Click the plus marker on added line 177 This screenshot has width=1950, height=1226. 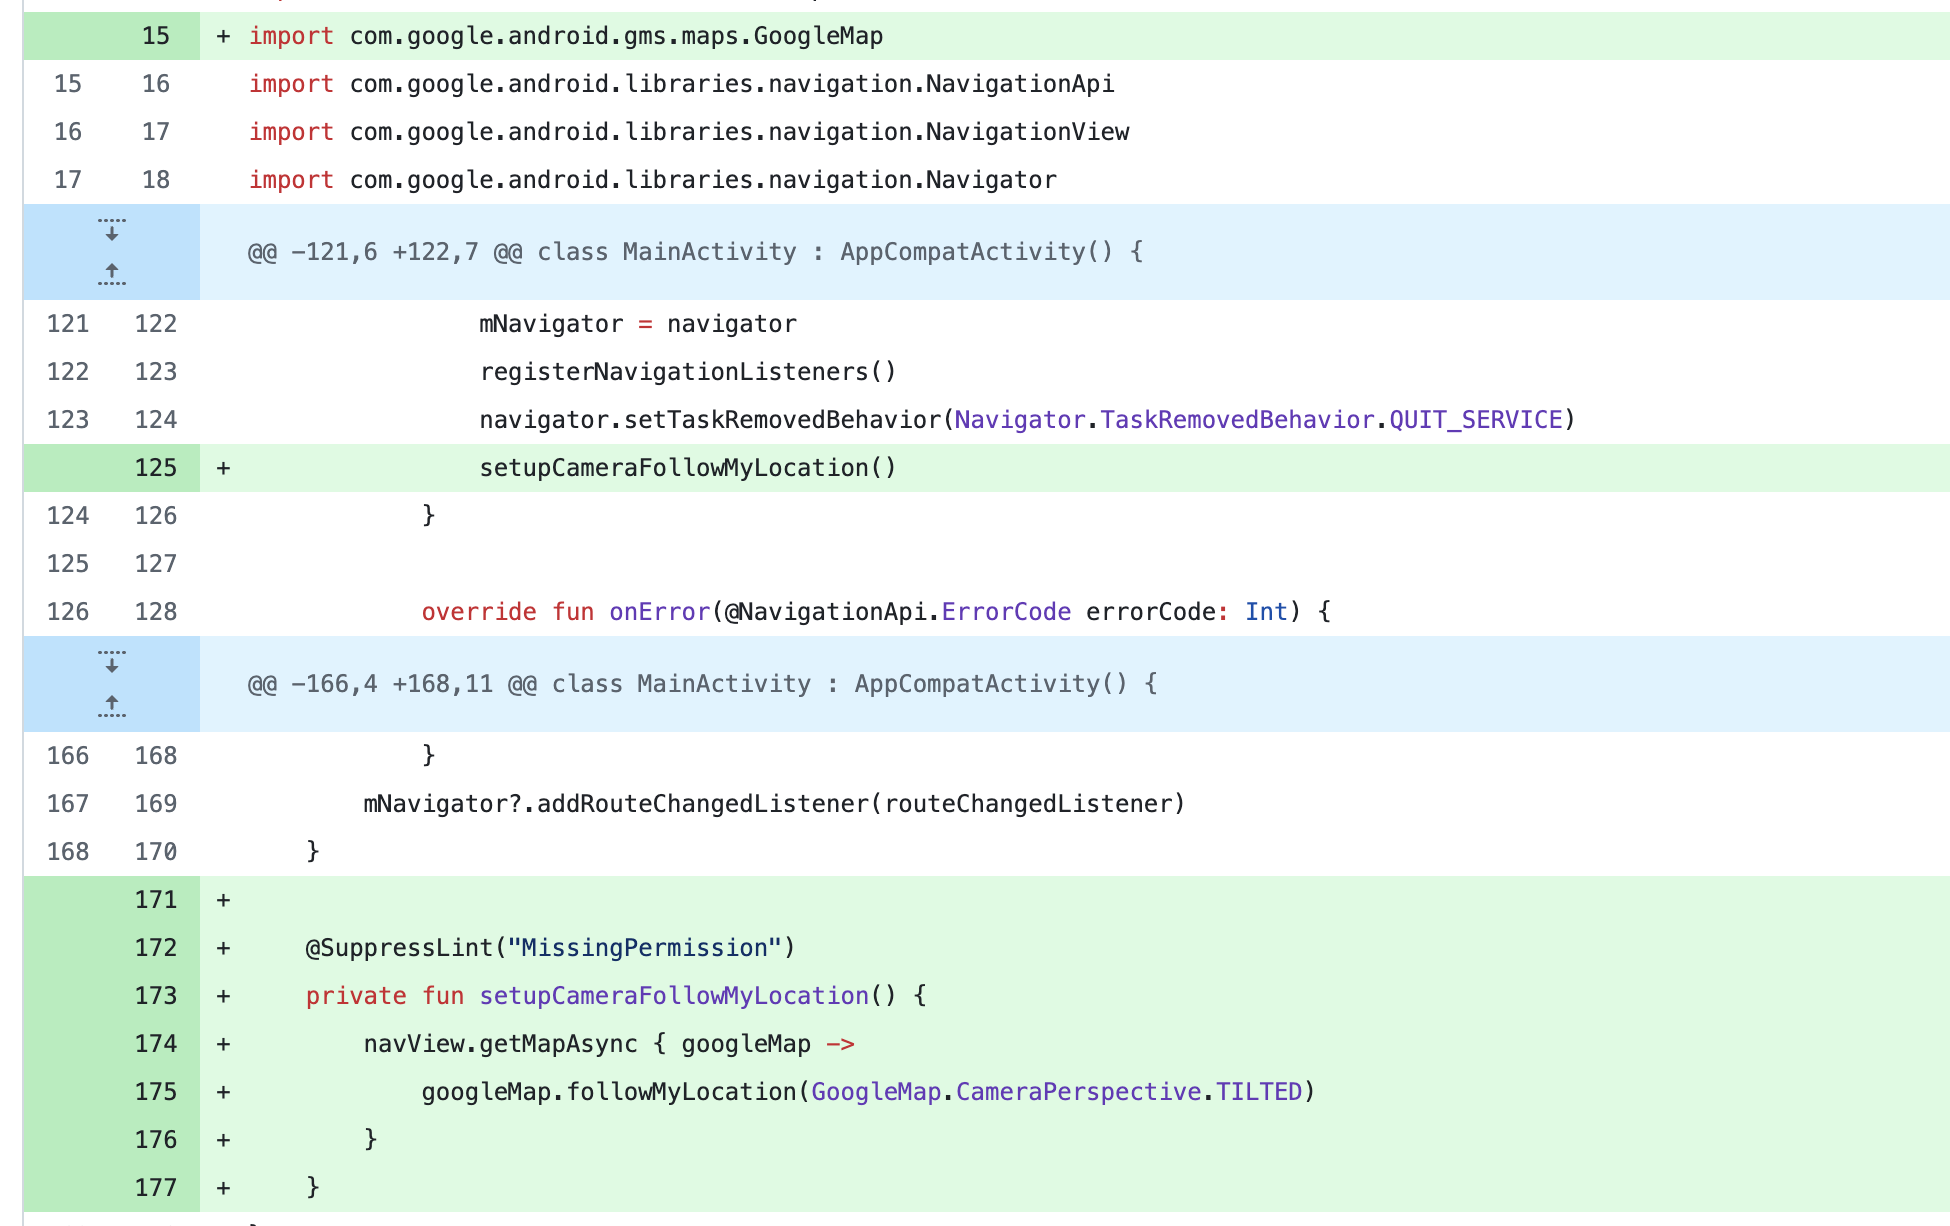(x=224, y=1188)
